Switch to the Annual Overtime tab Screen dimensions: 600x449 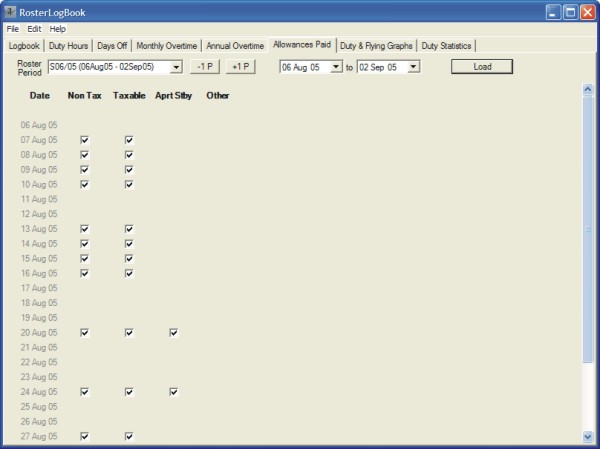point(235,46)
